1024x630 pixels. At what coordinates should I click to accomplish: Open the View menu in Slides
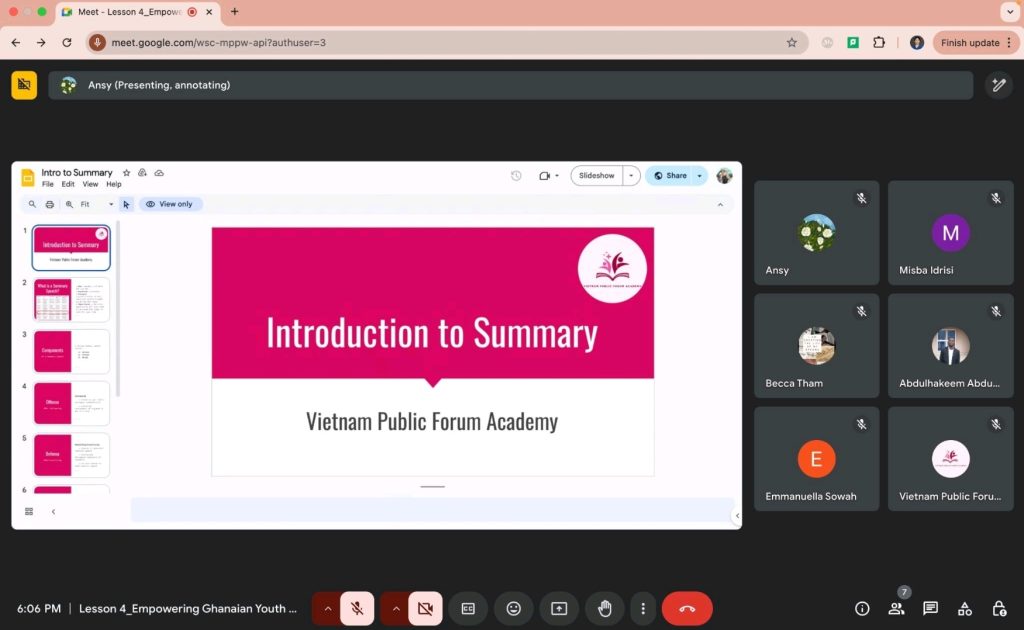pyautogui.click(x=90, y=184)
